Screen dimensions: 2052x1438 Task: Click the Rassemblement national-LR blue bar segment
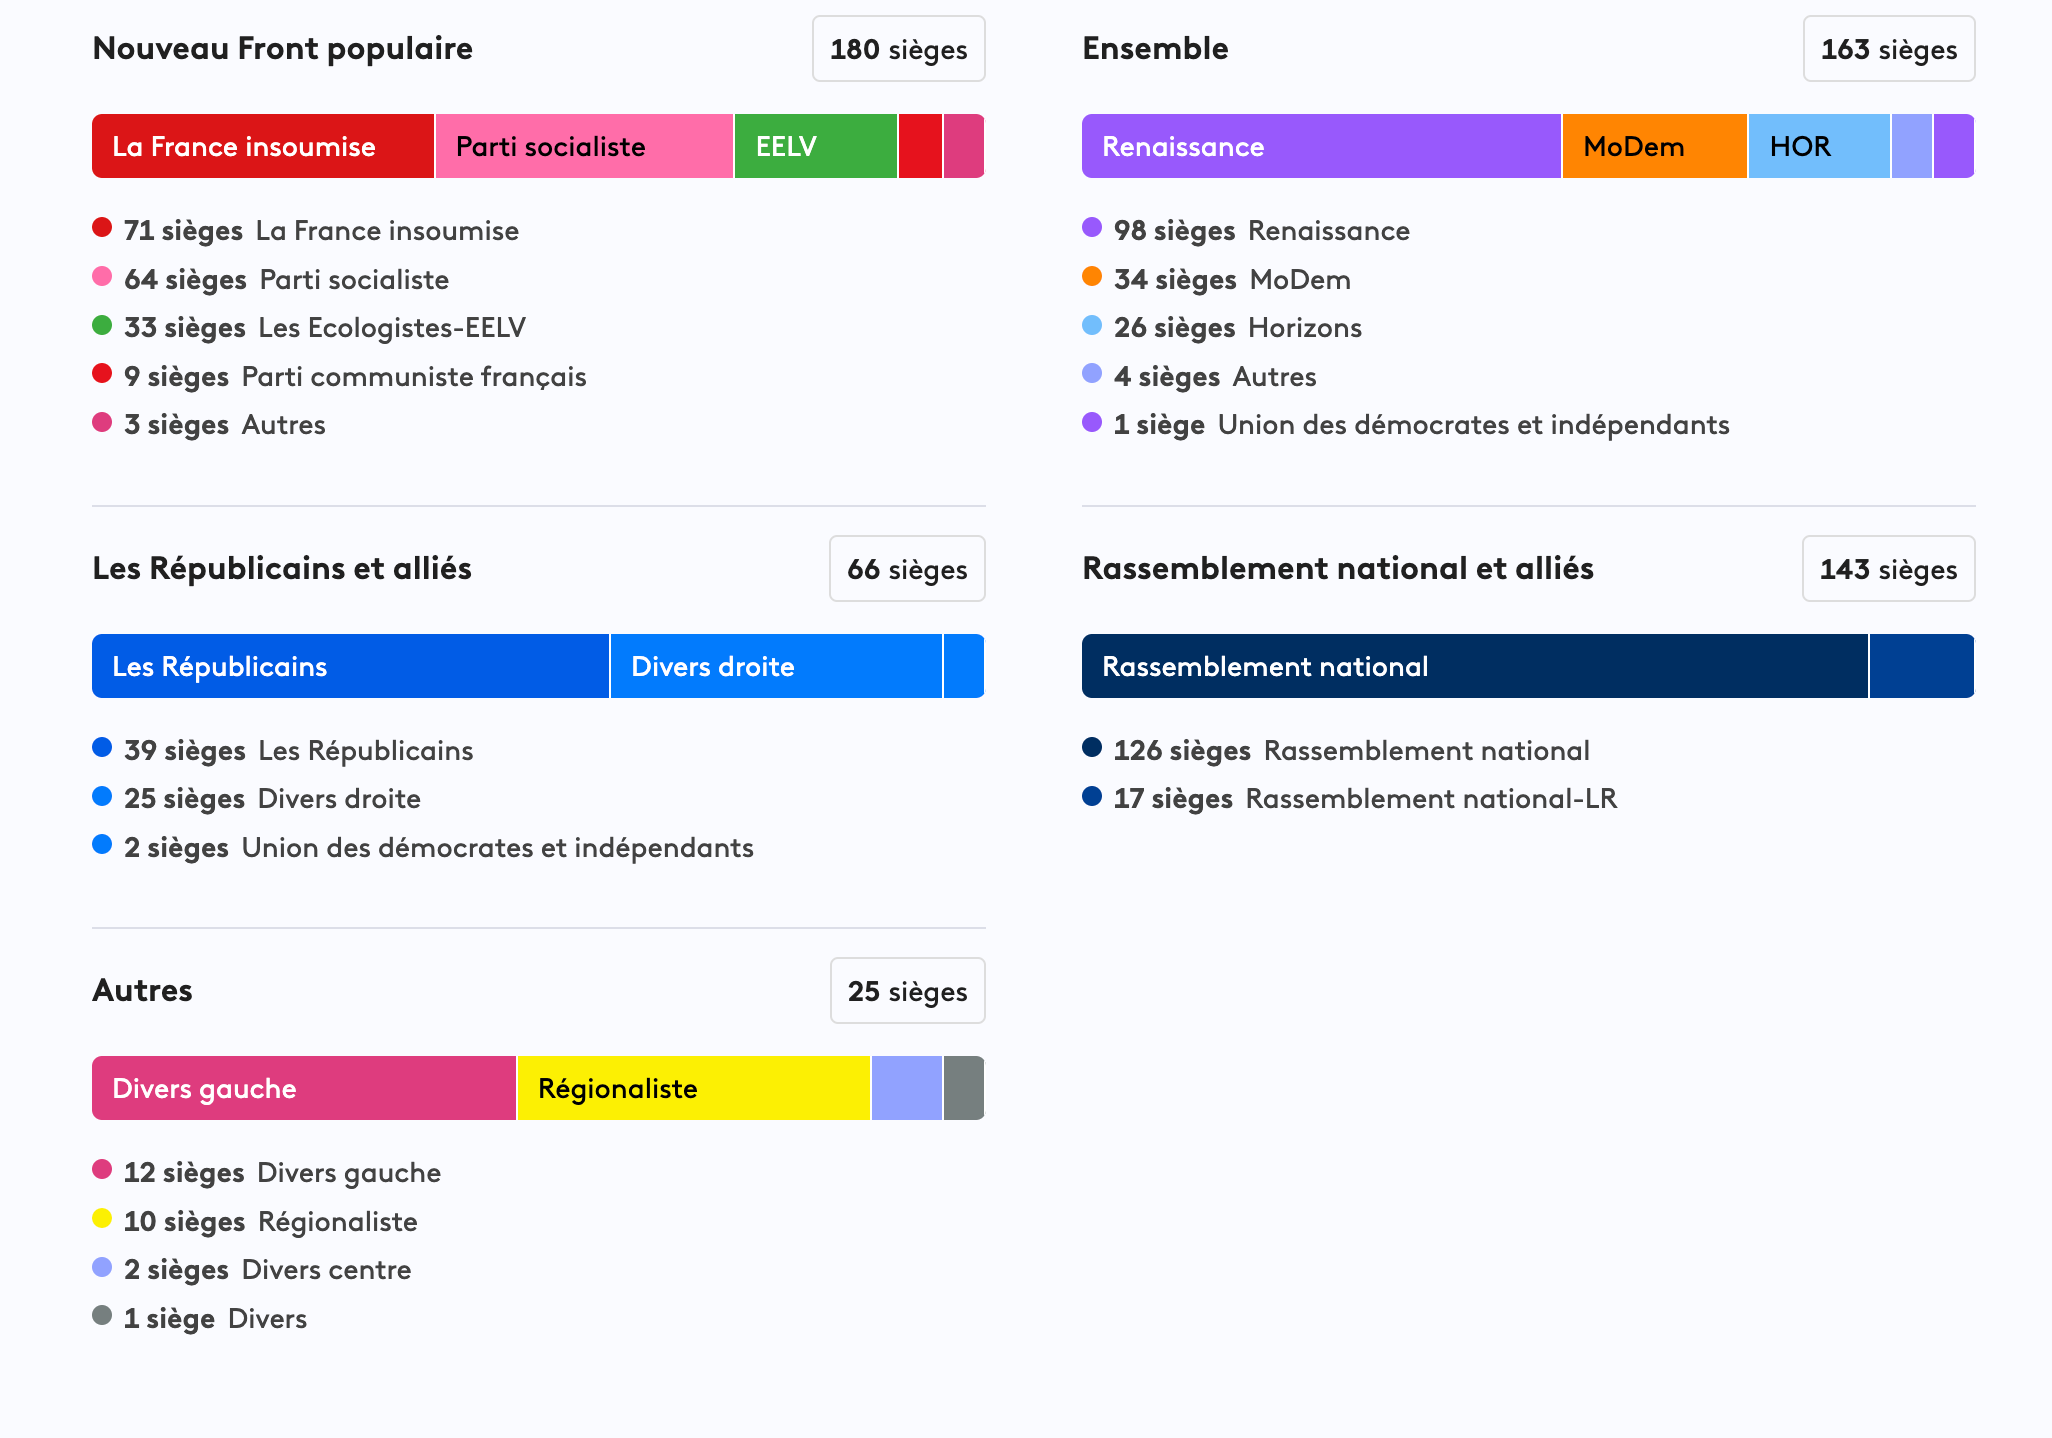[x=1922, y=666]
